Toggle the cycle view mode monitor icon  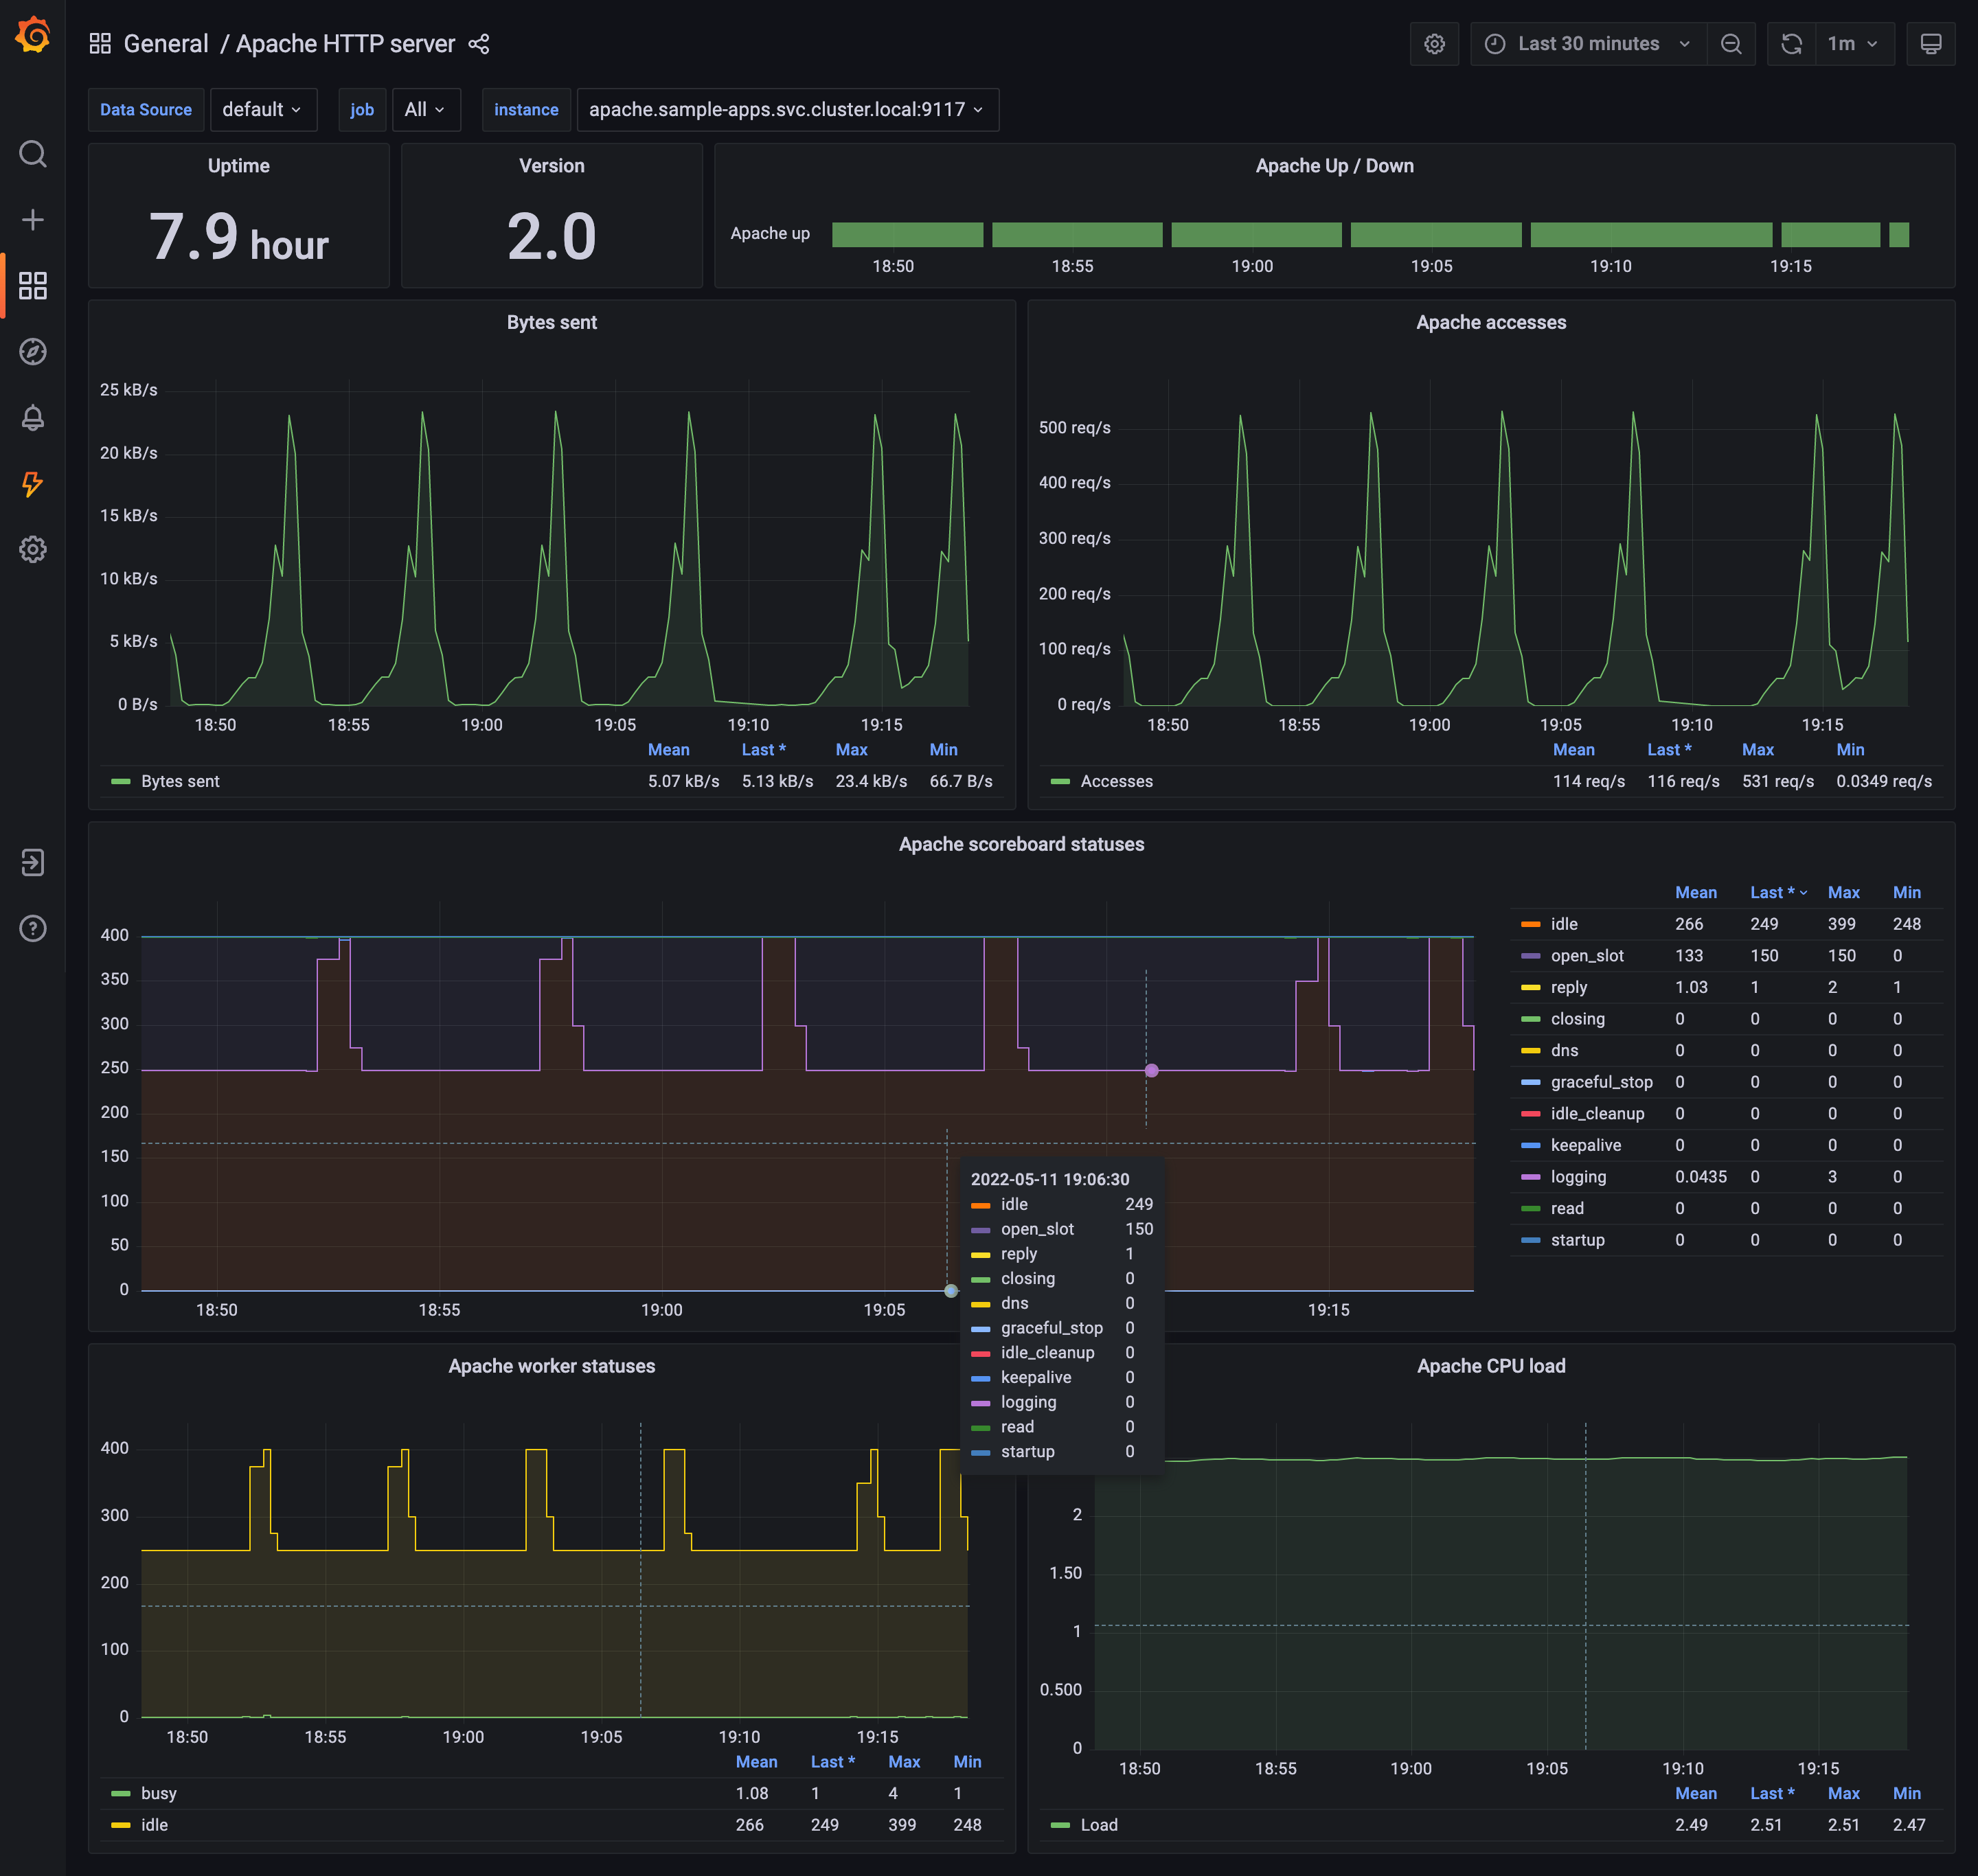pos(1930,44)
